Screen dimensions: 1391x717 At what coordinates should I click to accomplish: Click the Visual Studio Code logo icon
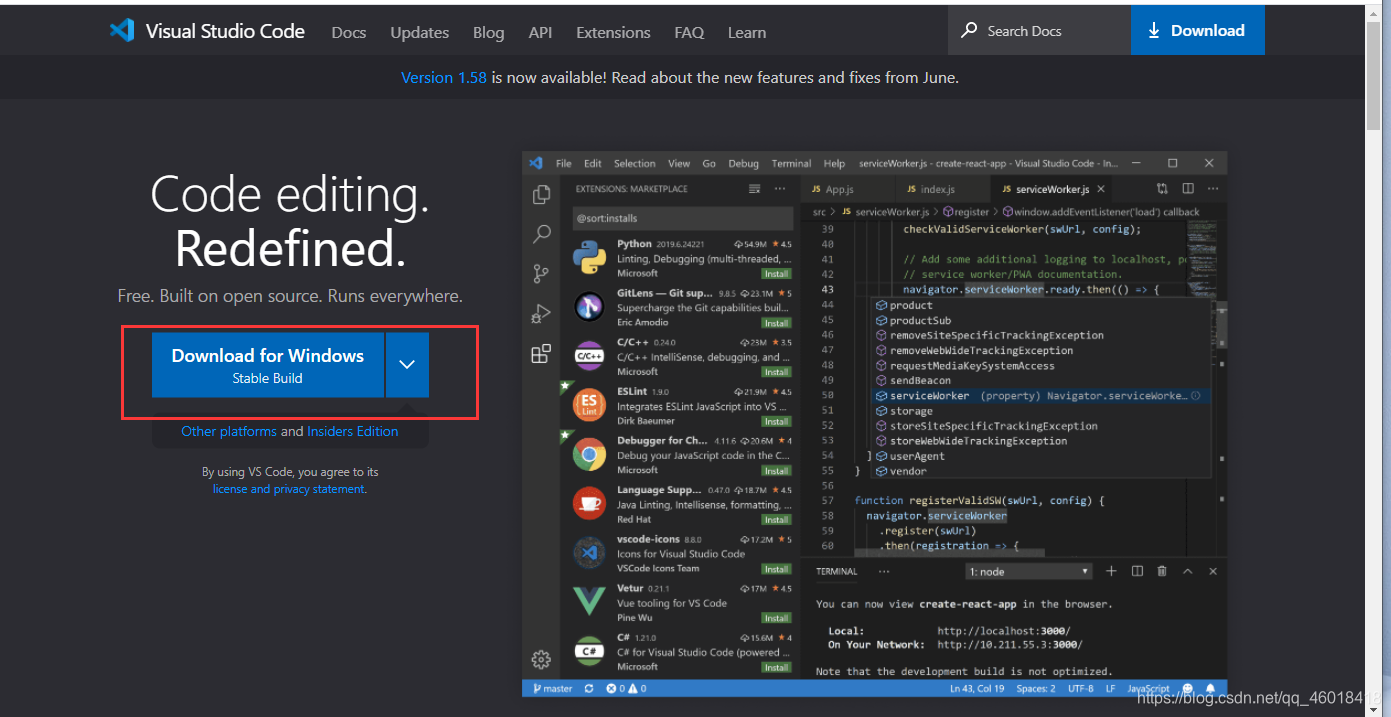tap(122, 30)
